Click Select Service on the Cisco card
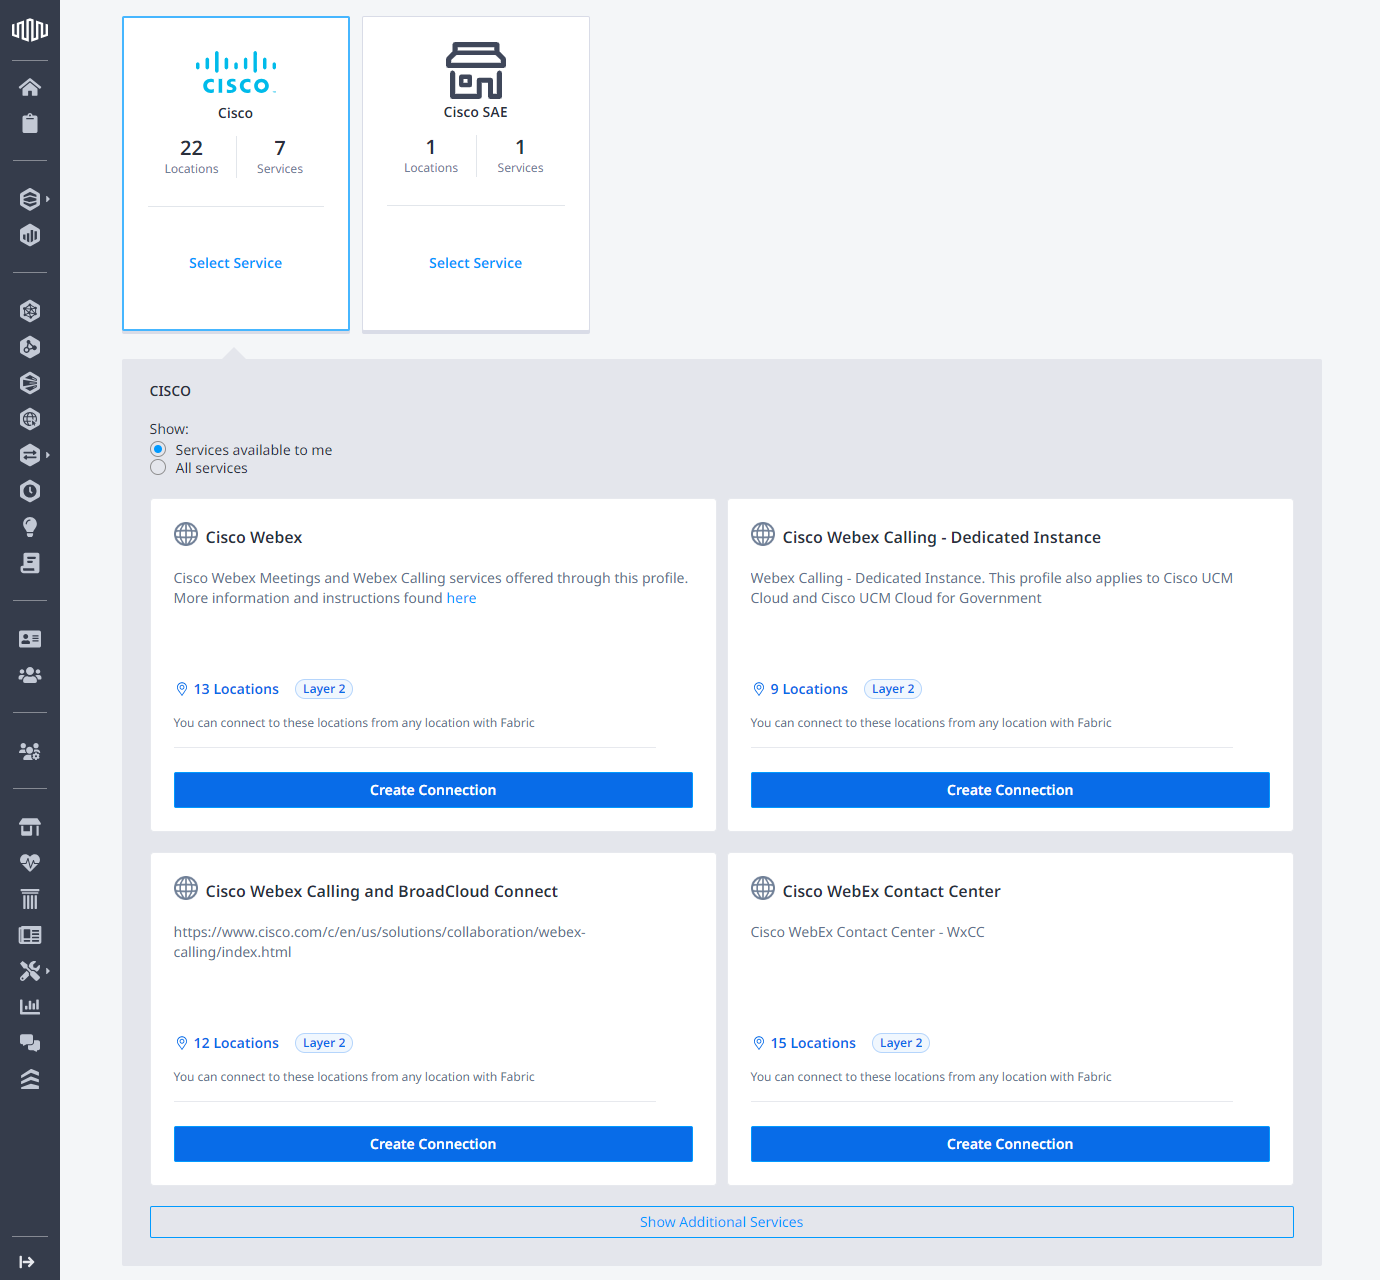 (x=235, y=263)
